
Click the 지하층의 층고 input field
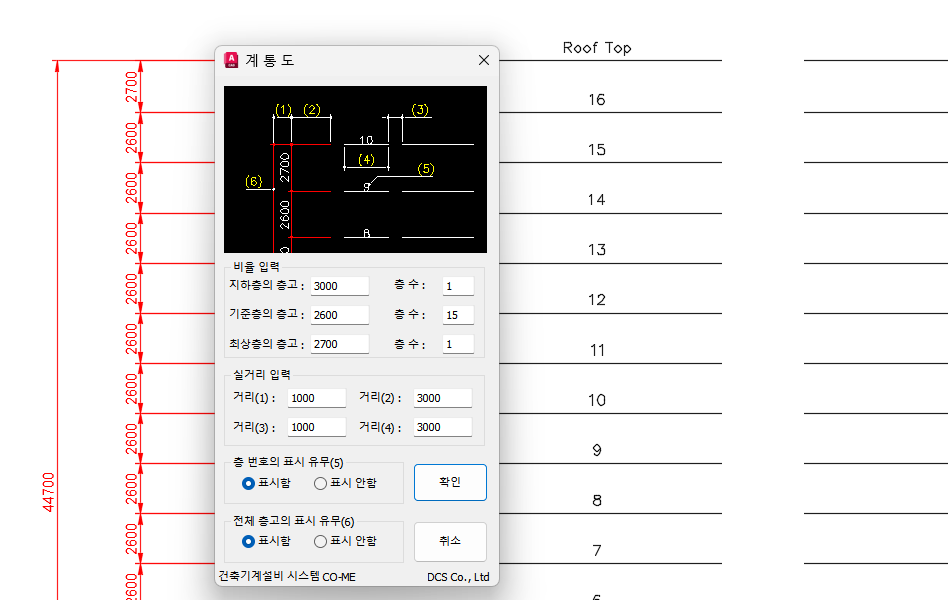pyautogui.click(x=339, y=286)
